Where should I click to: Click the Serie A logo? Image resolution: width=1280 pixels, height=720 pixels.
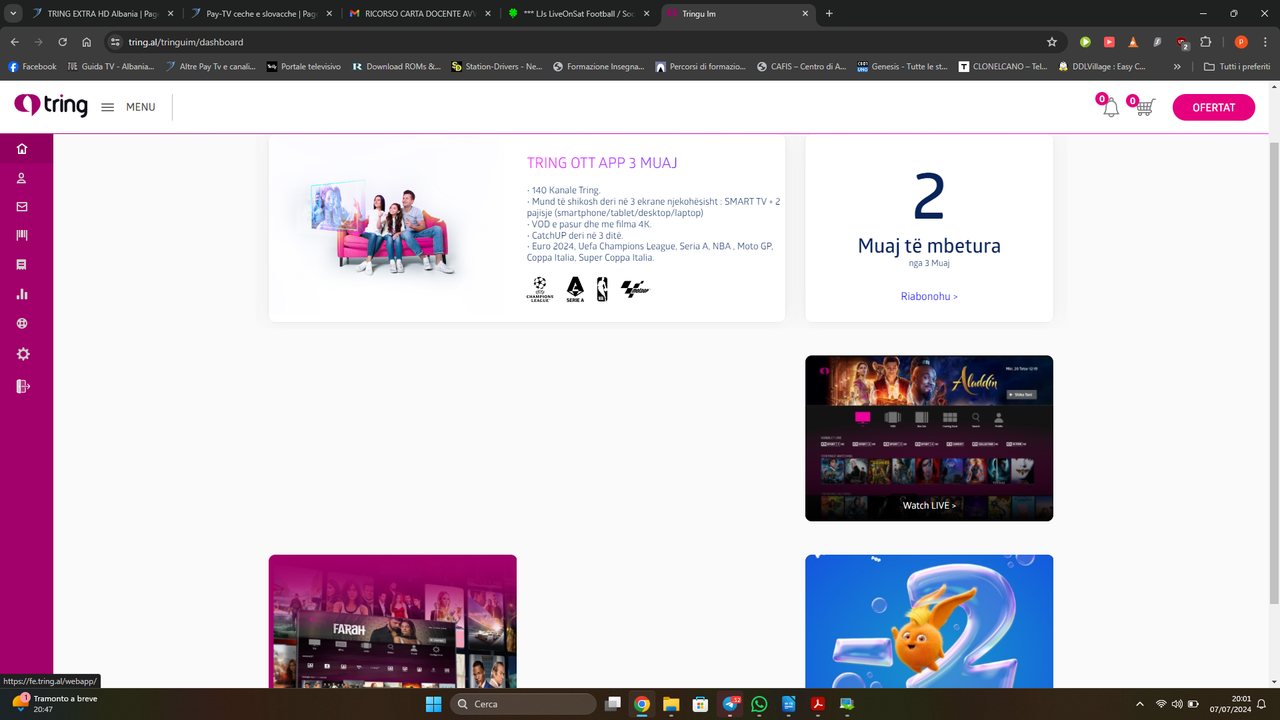click(x=575, y=289)
